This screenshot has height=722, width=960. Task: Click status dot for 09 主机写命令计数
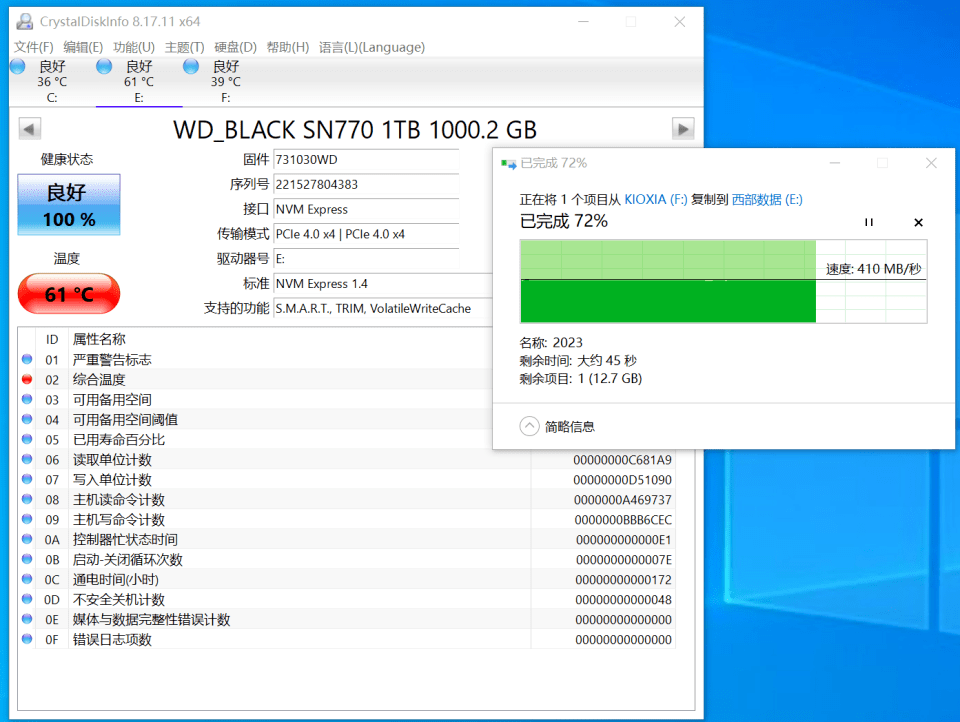27,519
